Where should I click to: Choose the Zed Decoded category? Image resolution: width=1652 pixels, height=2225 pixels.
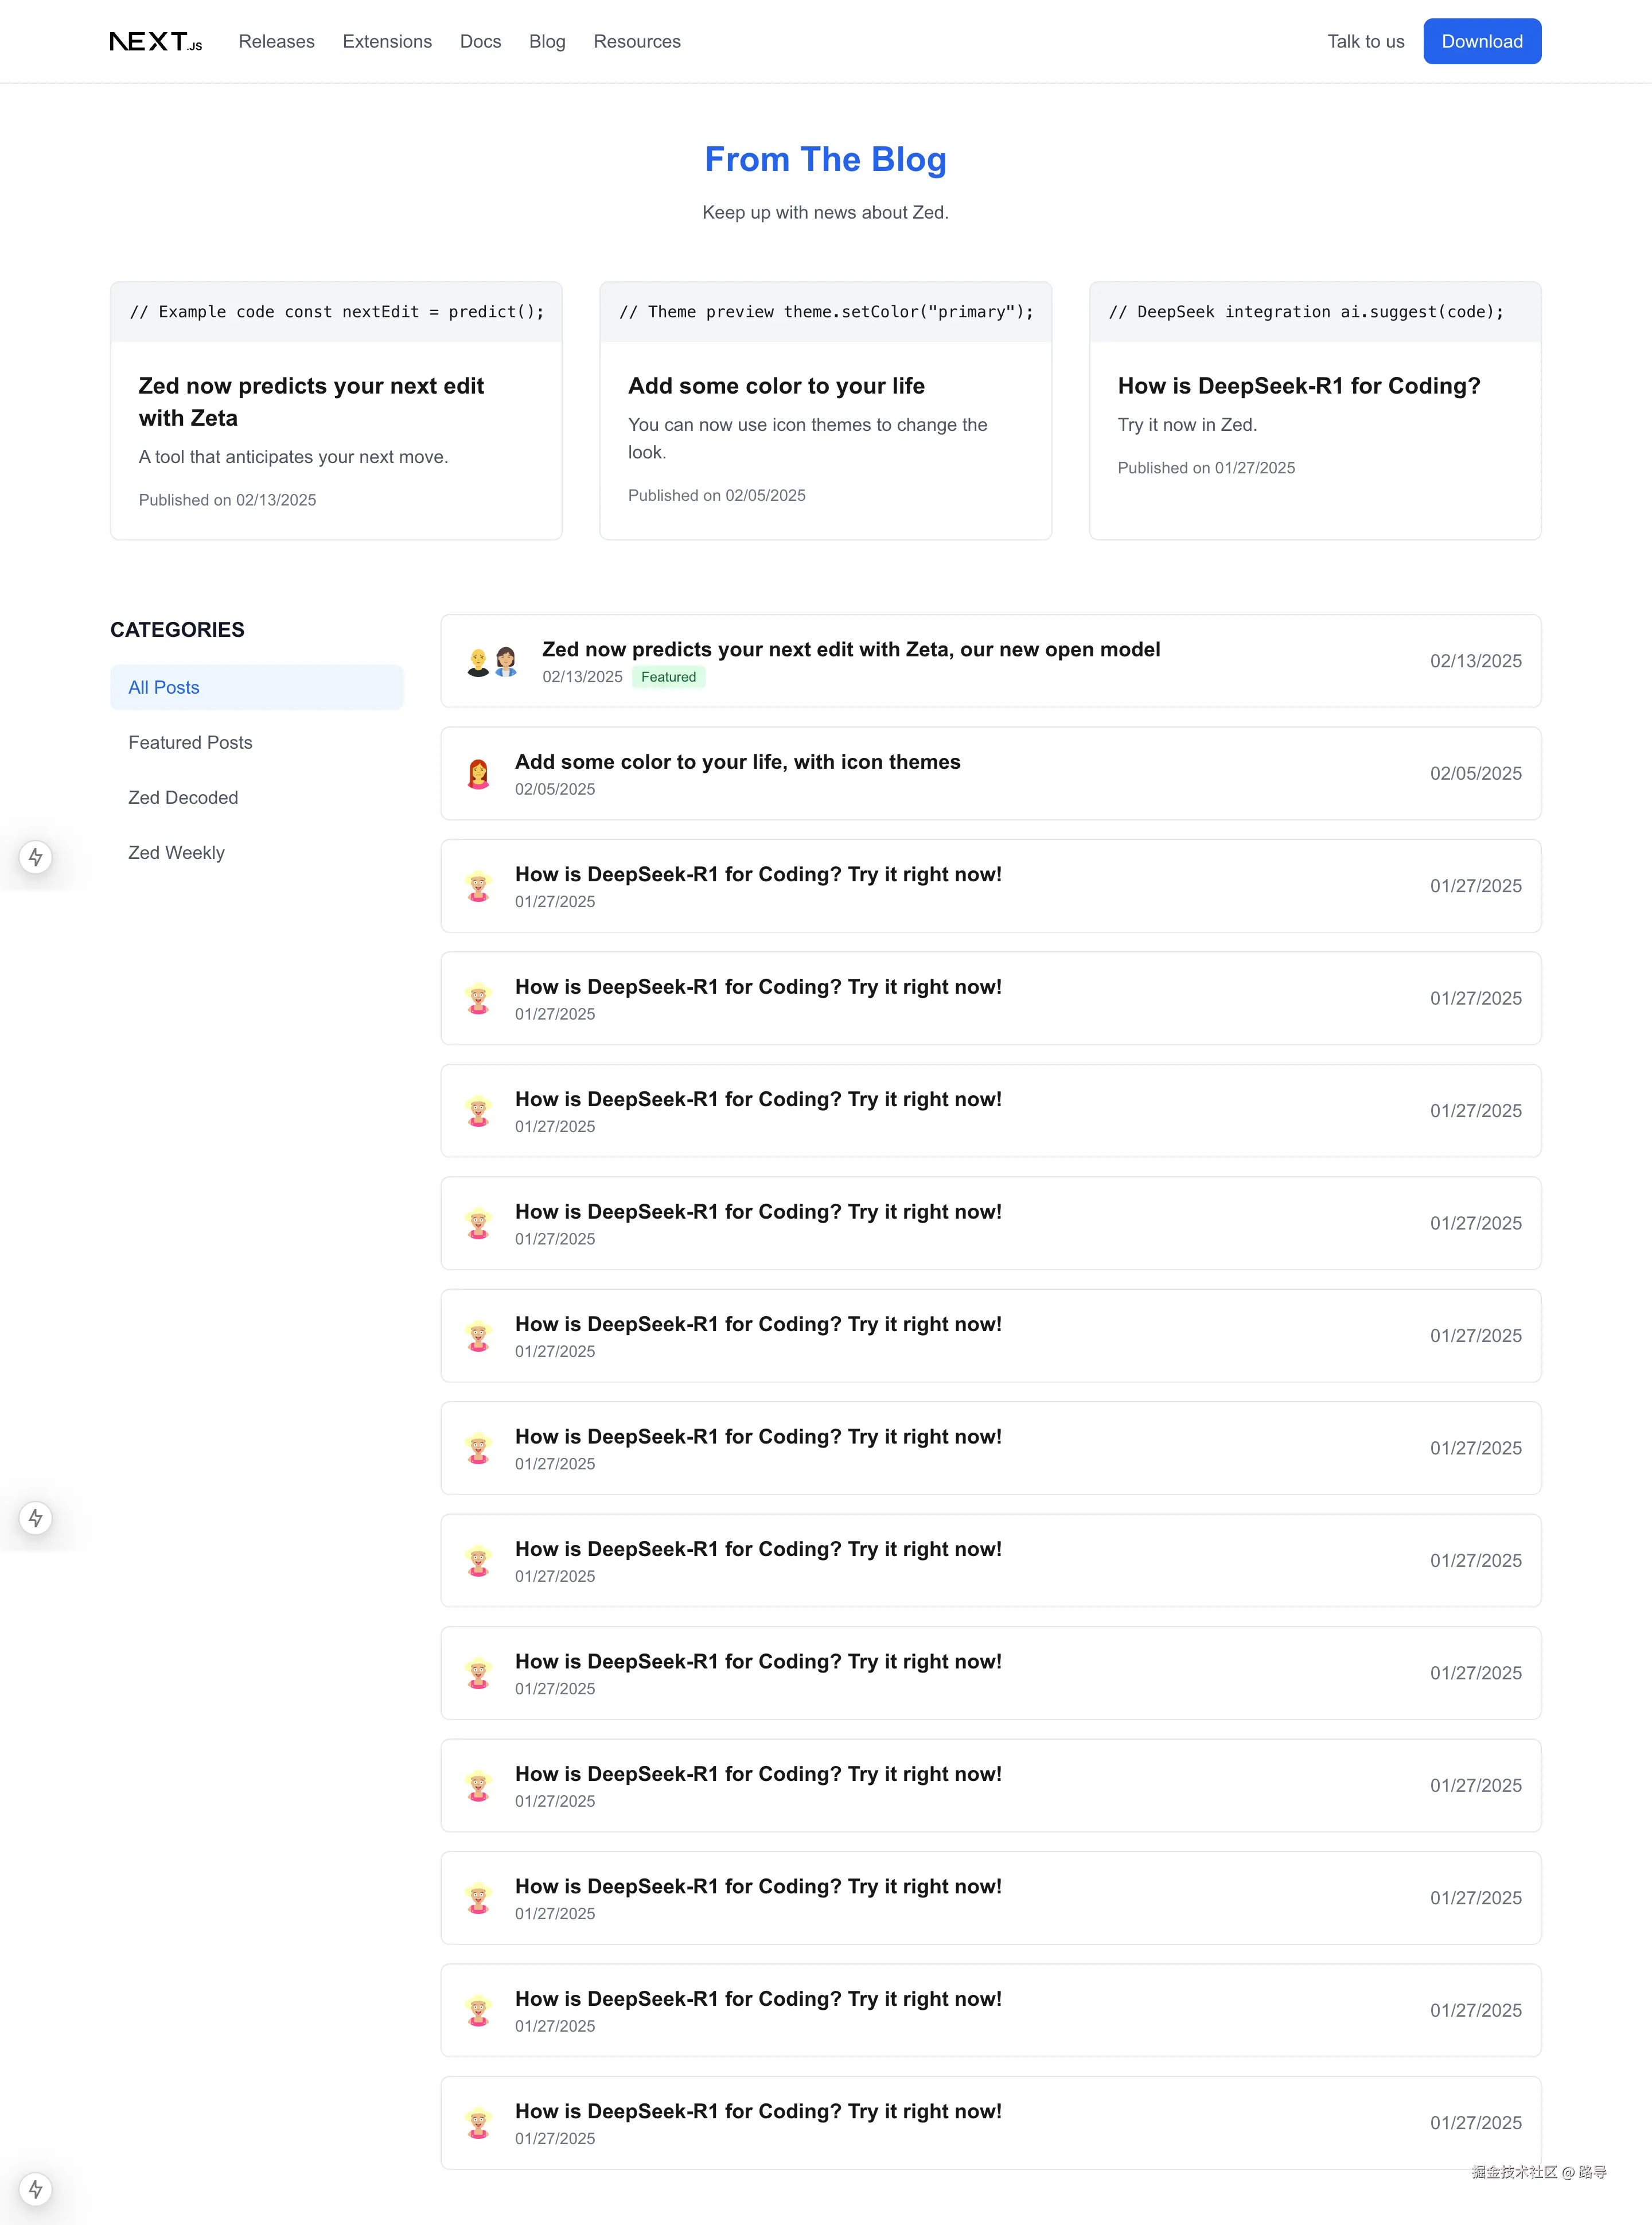click(x=183, y=797)
